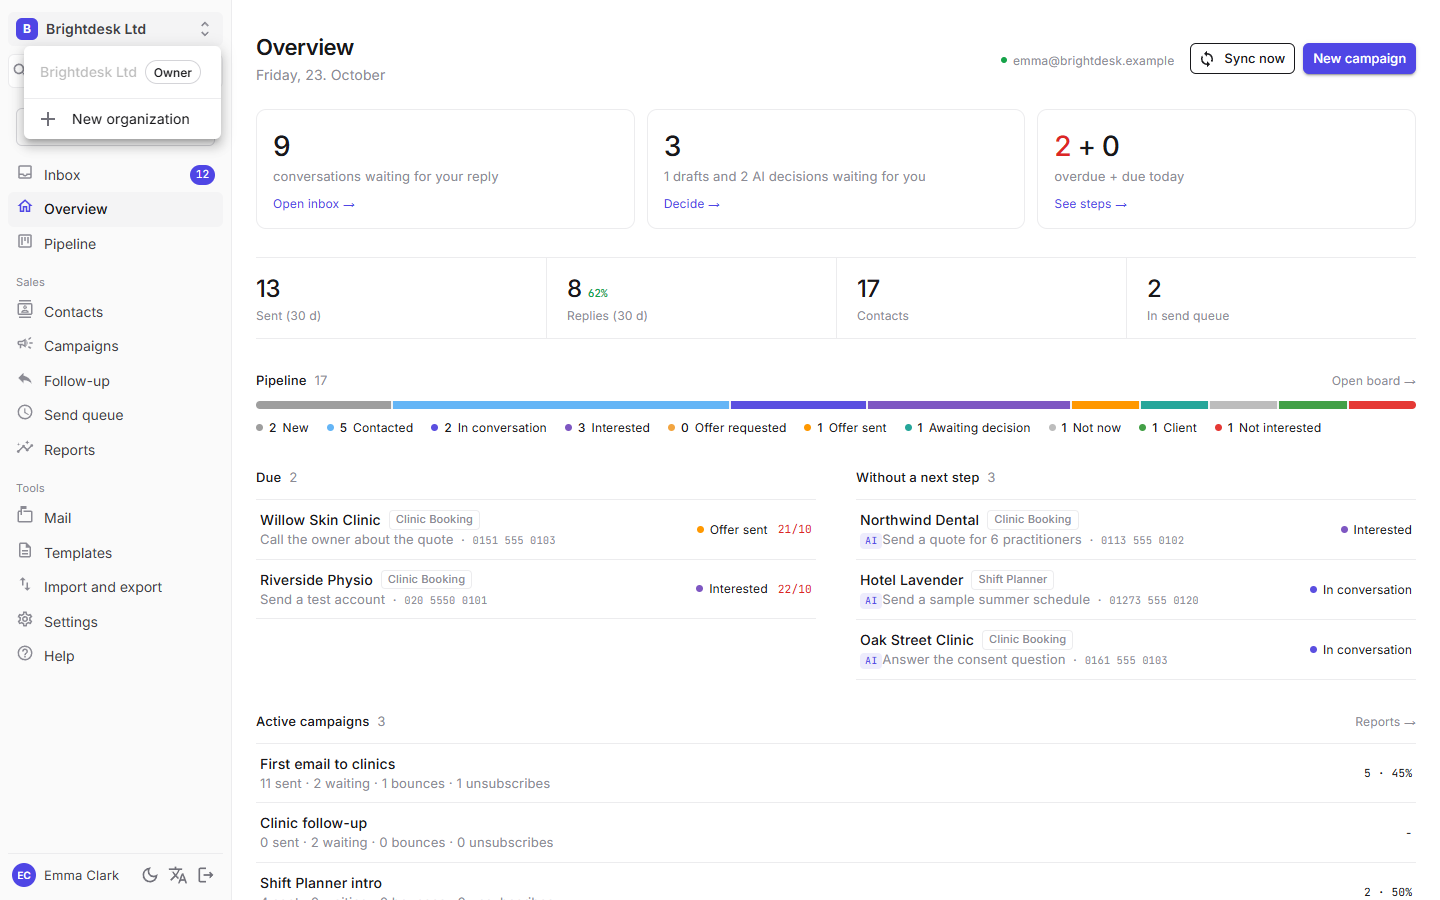
Task: Click the 17 Contacts stat
Action: point(981,298)
